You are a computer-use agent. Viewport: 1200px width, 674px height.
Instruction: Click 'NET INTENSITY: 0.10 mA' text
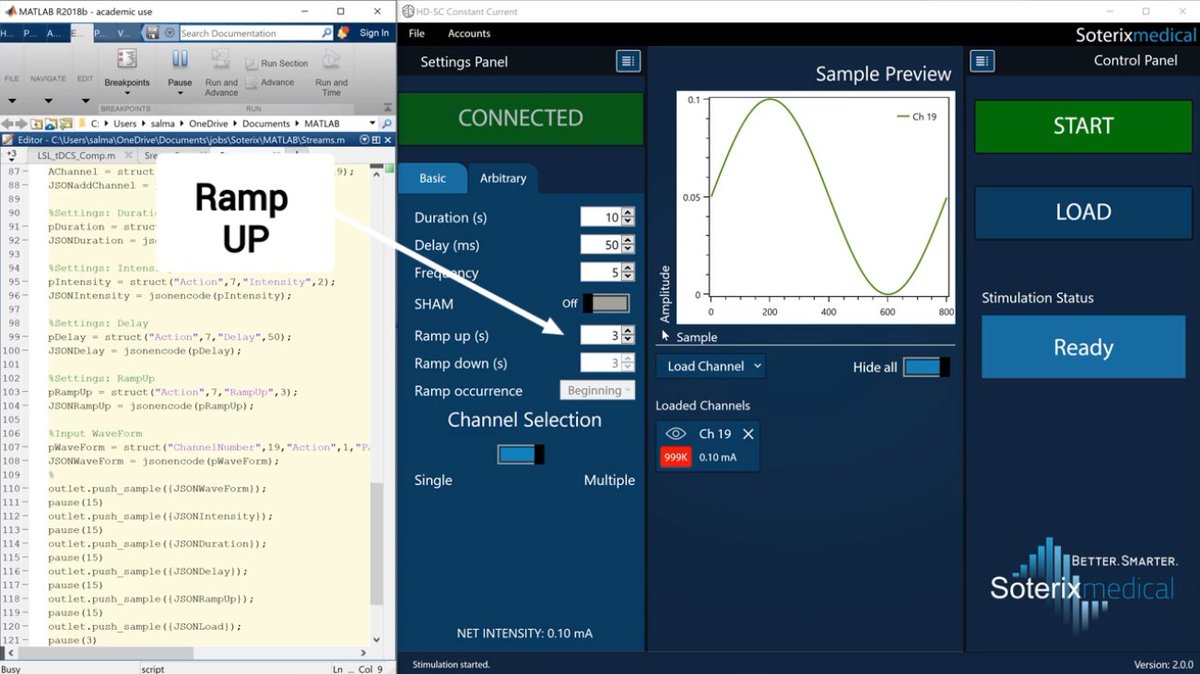pos(525,633)
